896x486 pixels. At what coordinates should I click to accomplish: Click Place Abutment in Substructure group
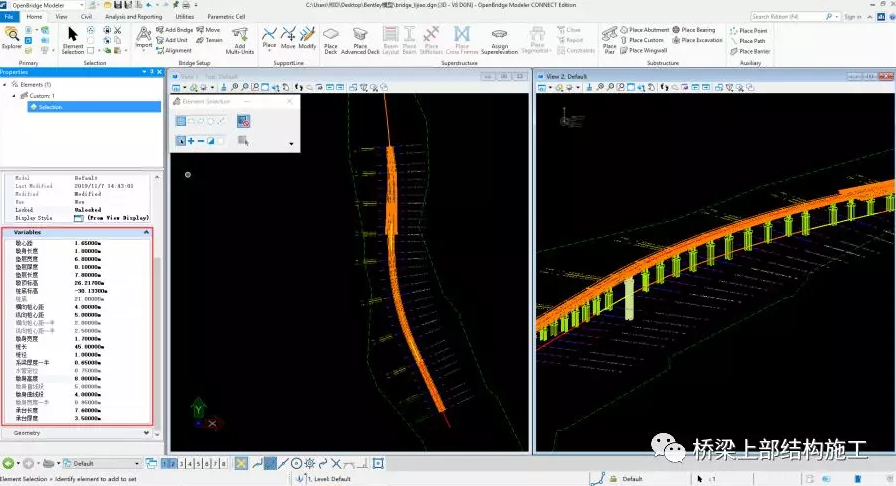pyautogui.click(x=645, y=30)
